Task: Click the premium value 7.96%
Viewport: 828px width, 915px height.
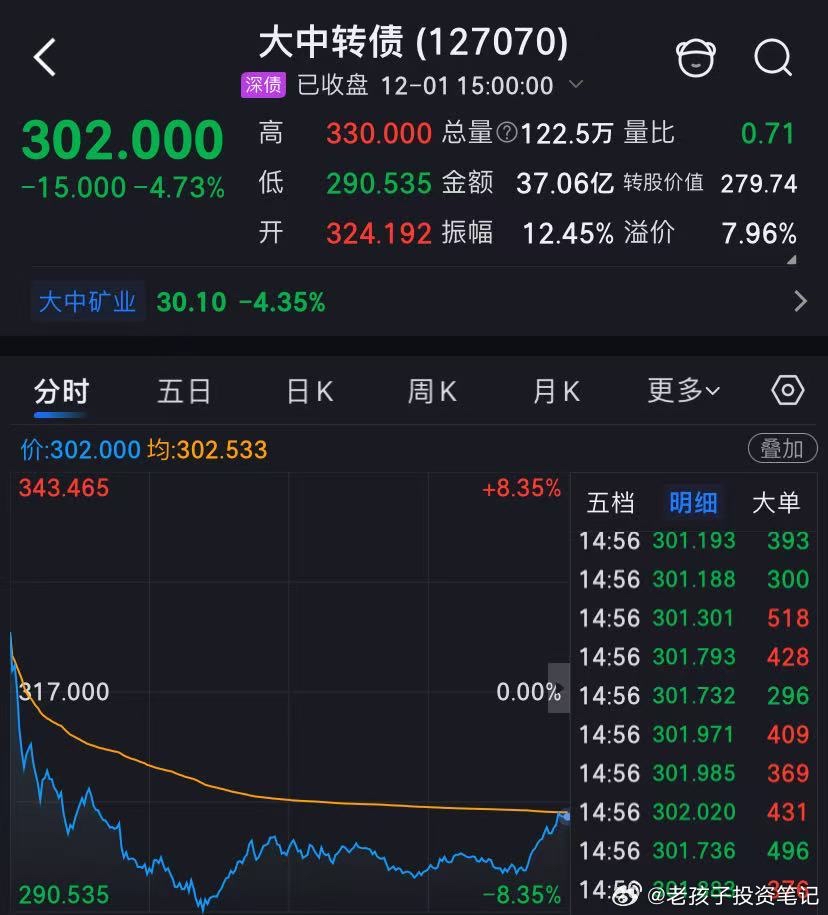Action: point(759,234)
